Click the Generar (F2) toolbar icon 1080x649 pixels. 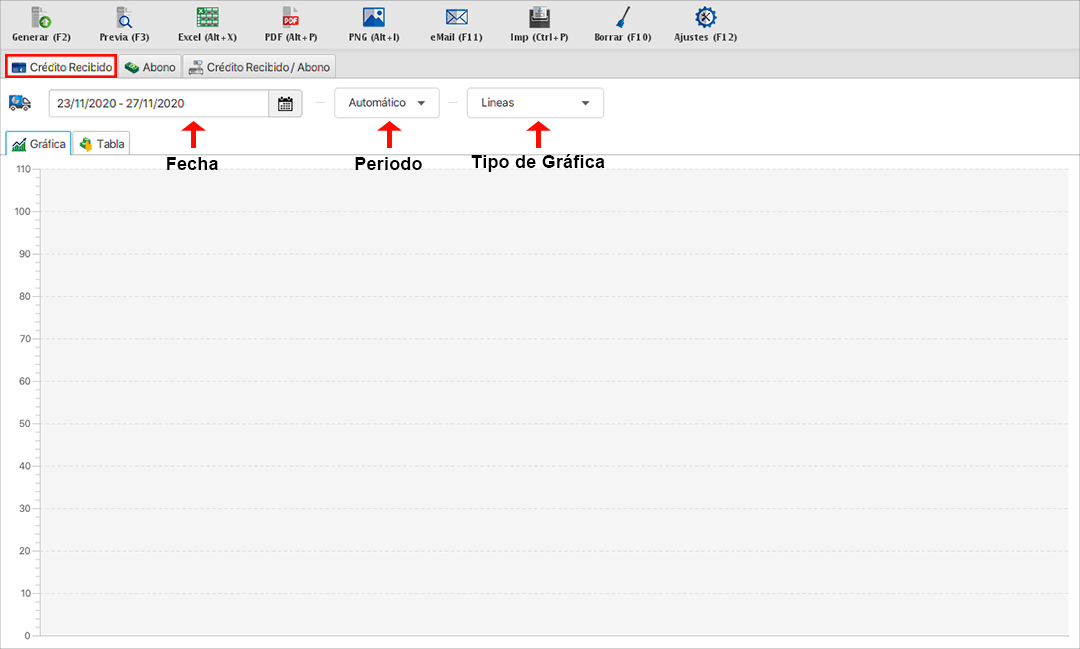coord(41,18)
